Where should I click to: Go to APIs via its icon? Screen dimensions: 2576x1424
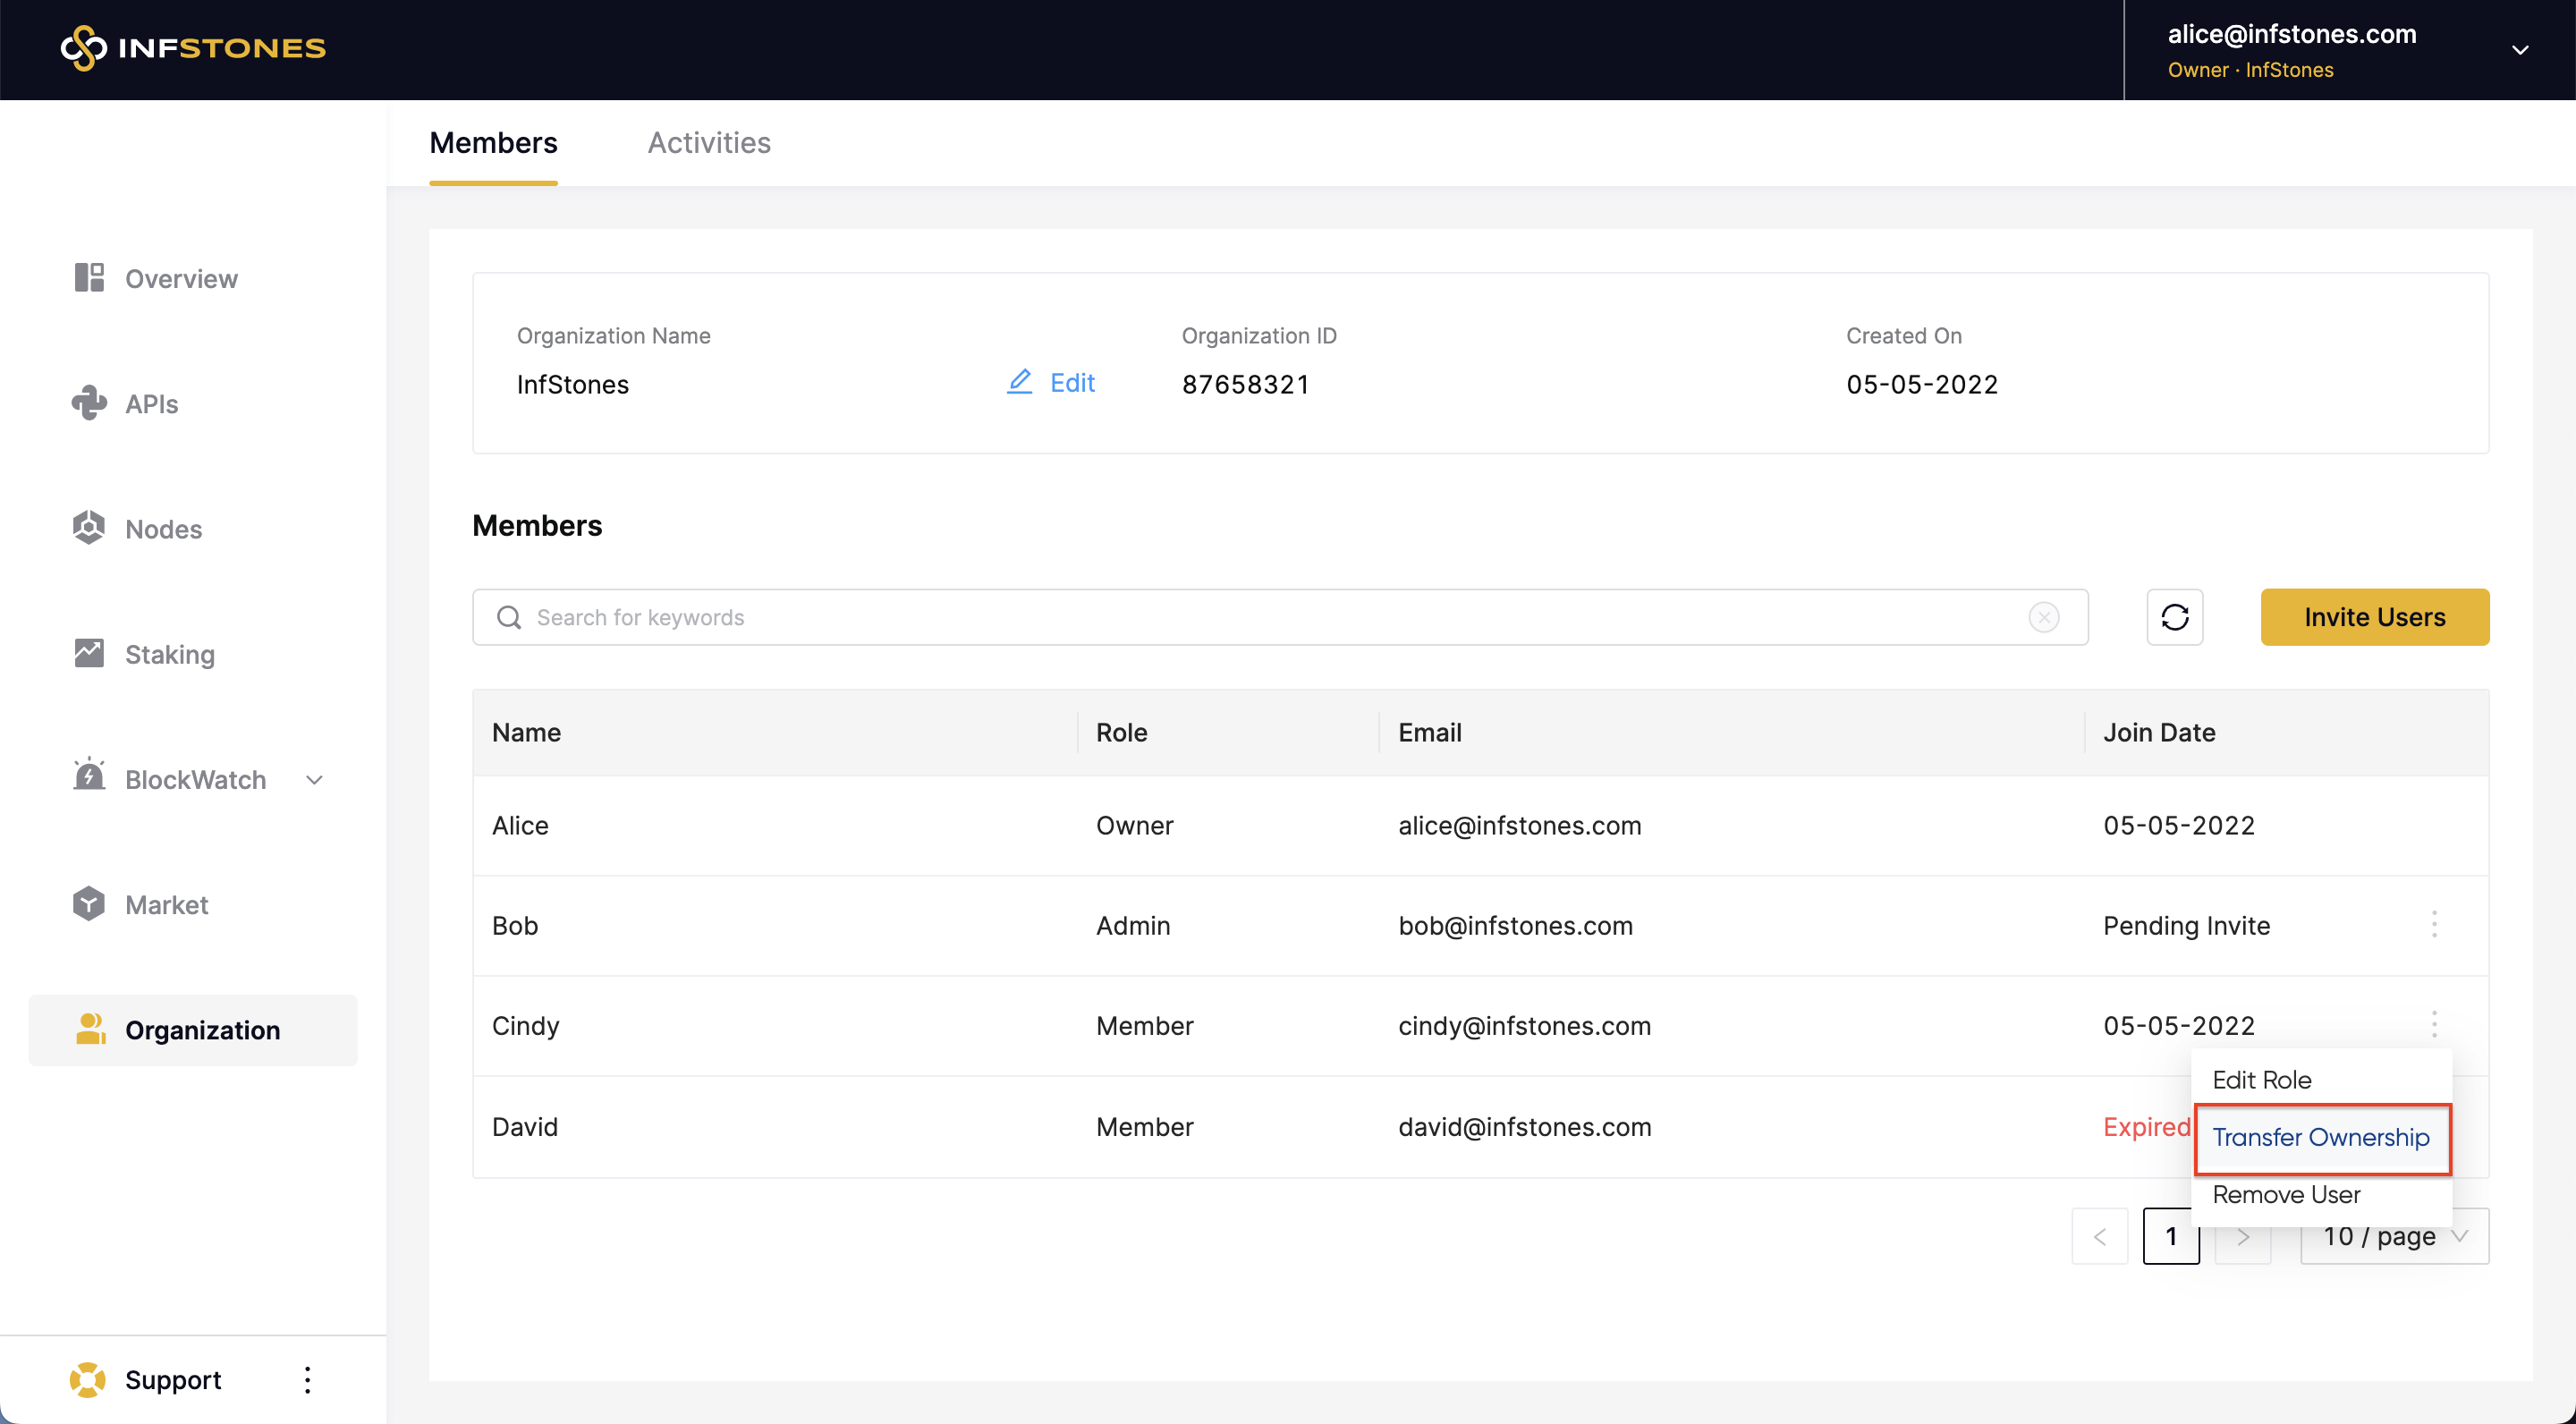point(89,403)
